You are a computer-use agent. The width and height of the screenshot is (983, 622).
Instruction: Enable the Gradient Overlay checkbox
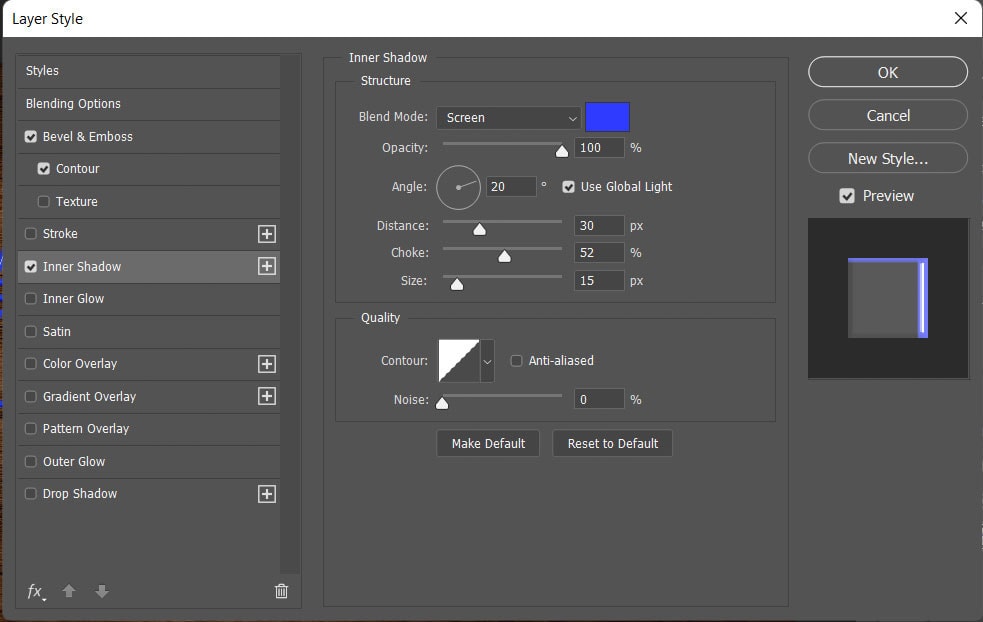point(31,396)
